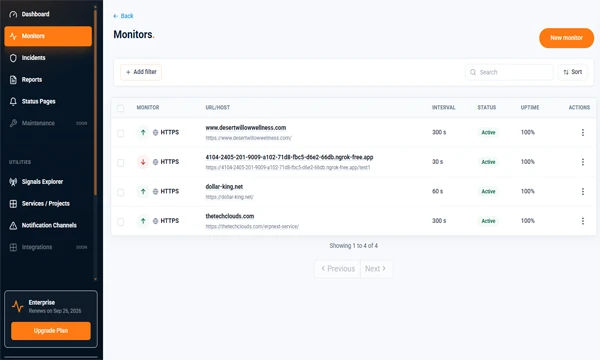Open Services / Projects in the sidebar

(x=48, y=204)
